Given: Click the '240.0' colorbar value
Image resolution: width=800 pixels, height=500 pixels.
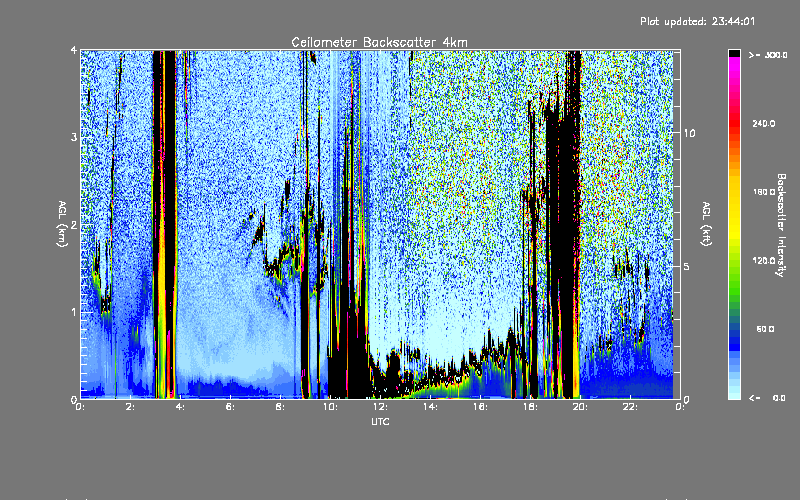Looking at the screenshot, I should pyautogui.click(x=763, y=123).
